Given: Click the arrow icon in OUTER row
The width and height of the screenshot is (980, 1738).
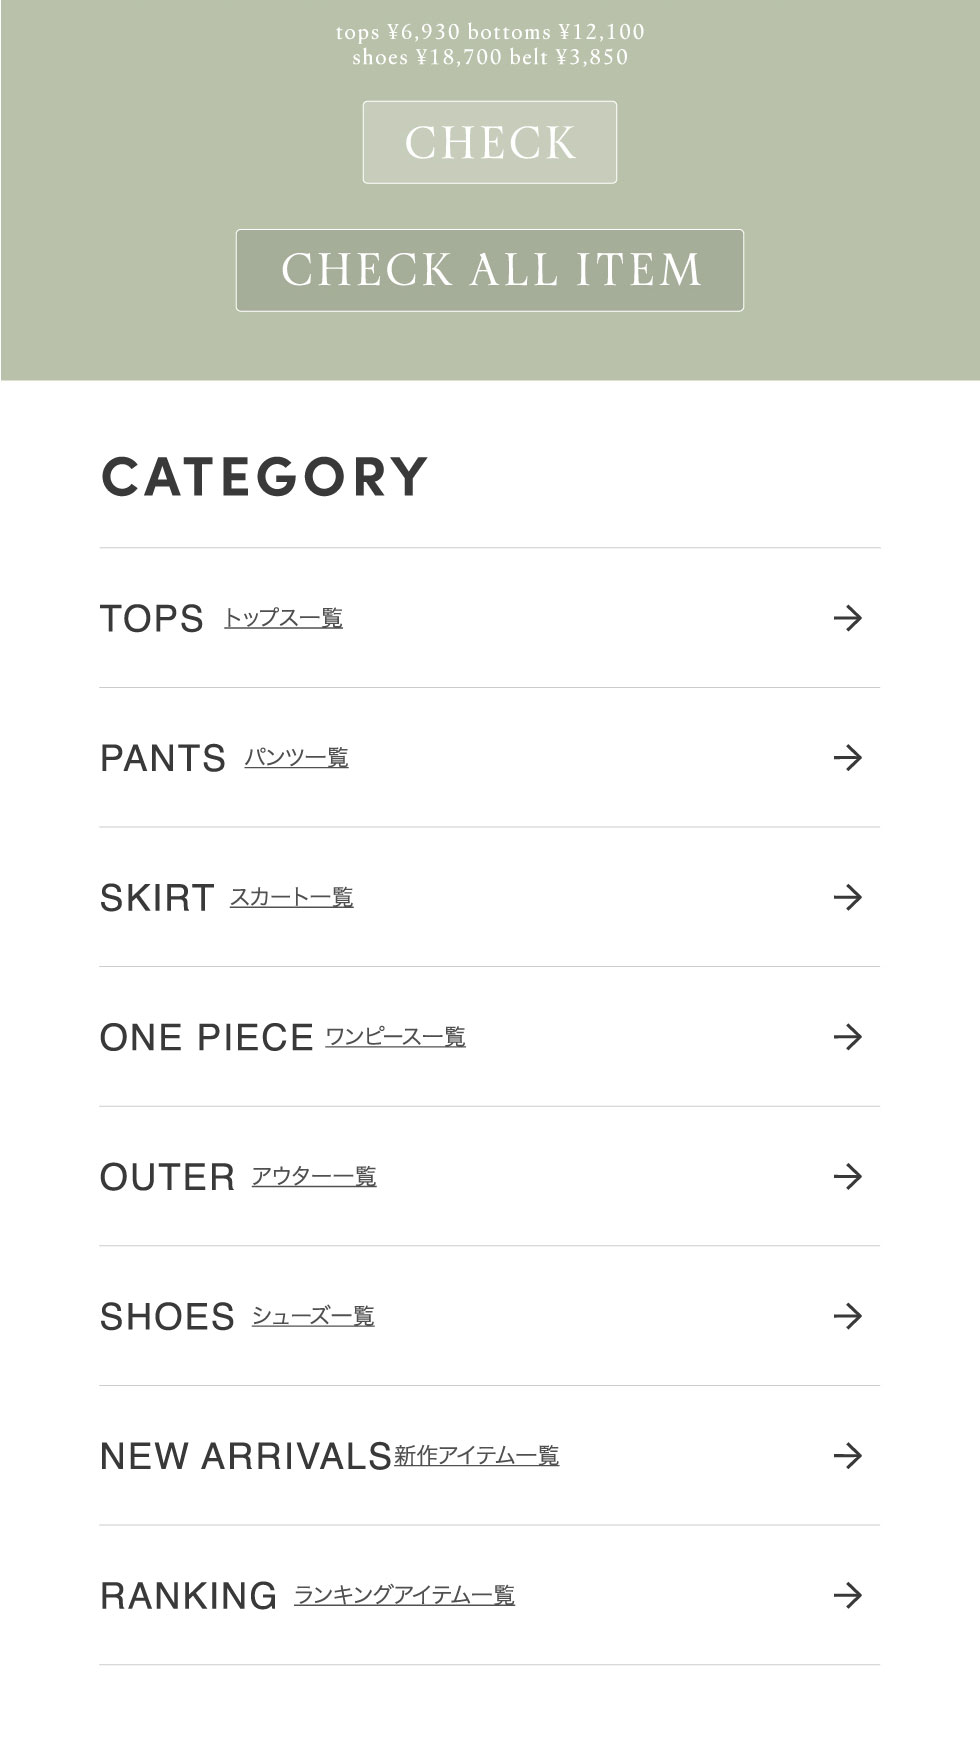Looking at the screenshot, I should pos(847,1177).
